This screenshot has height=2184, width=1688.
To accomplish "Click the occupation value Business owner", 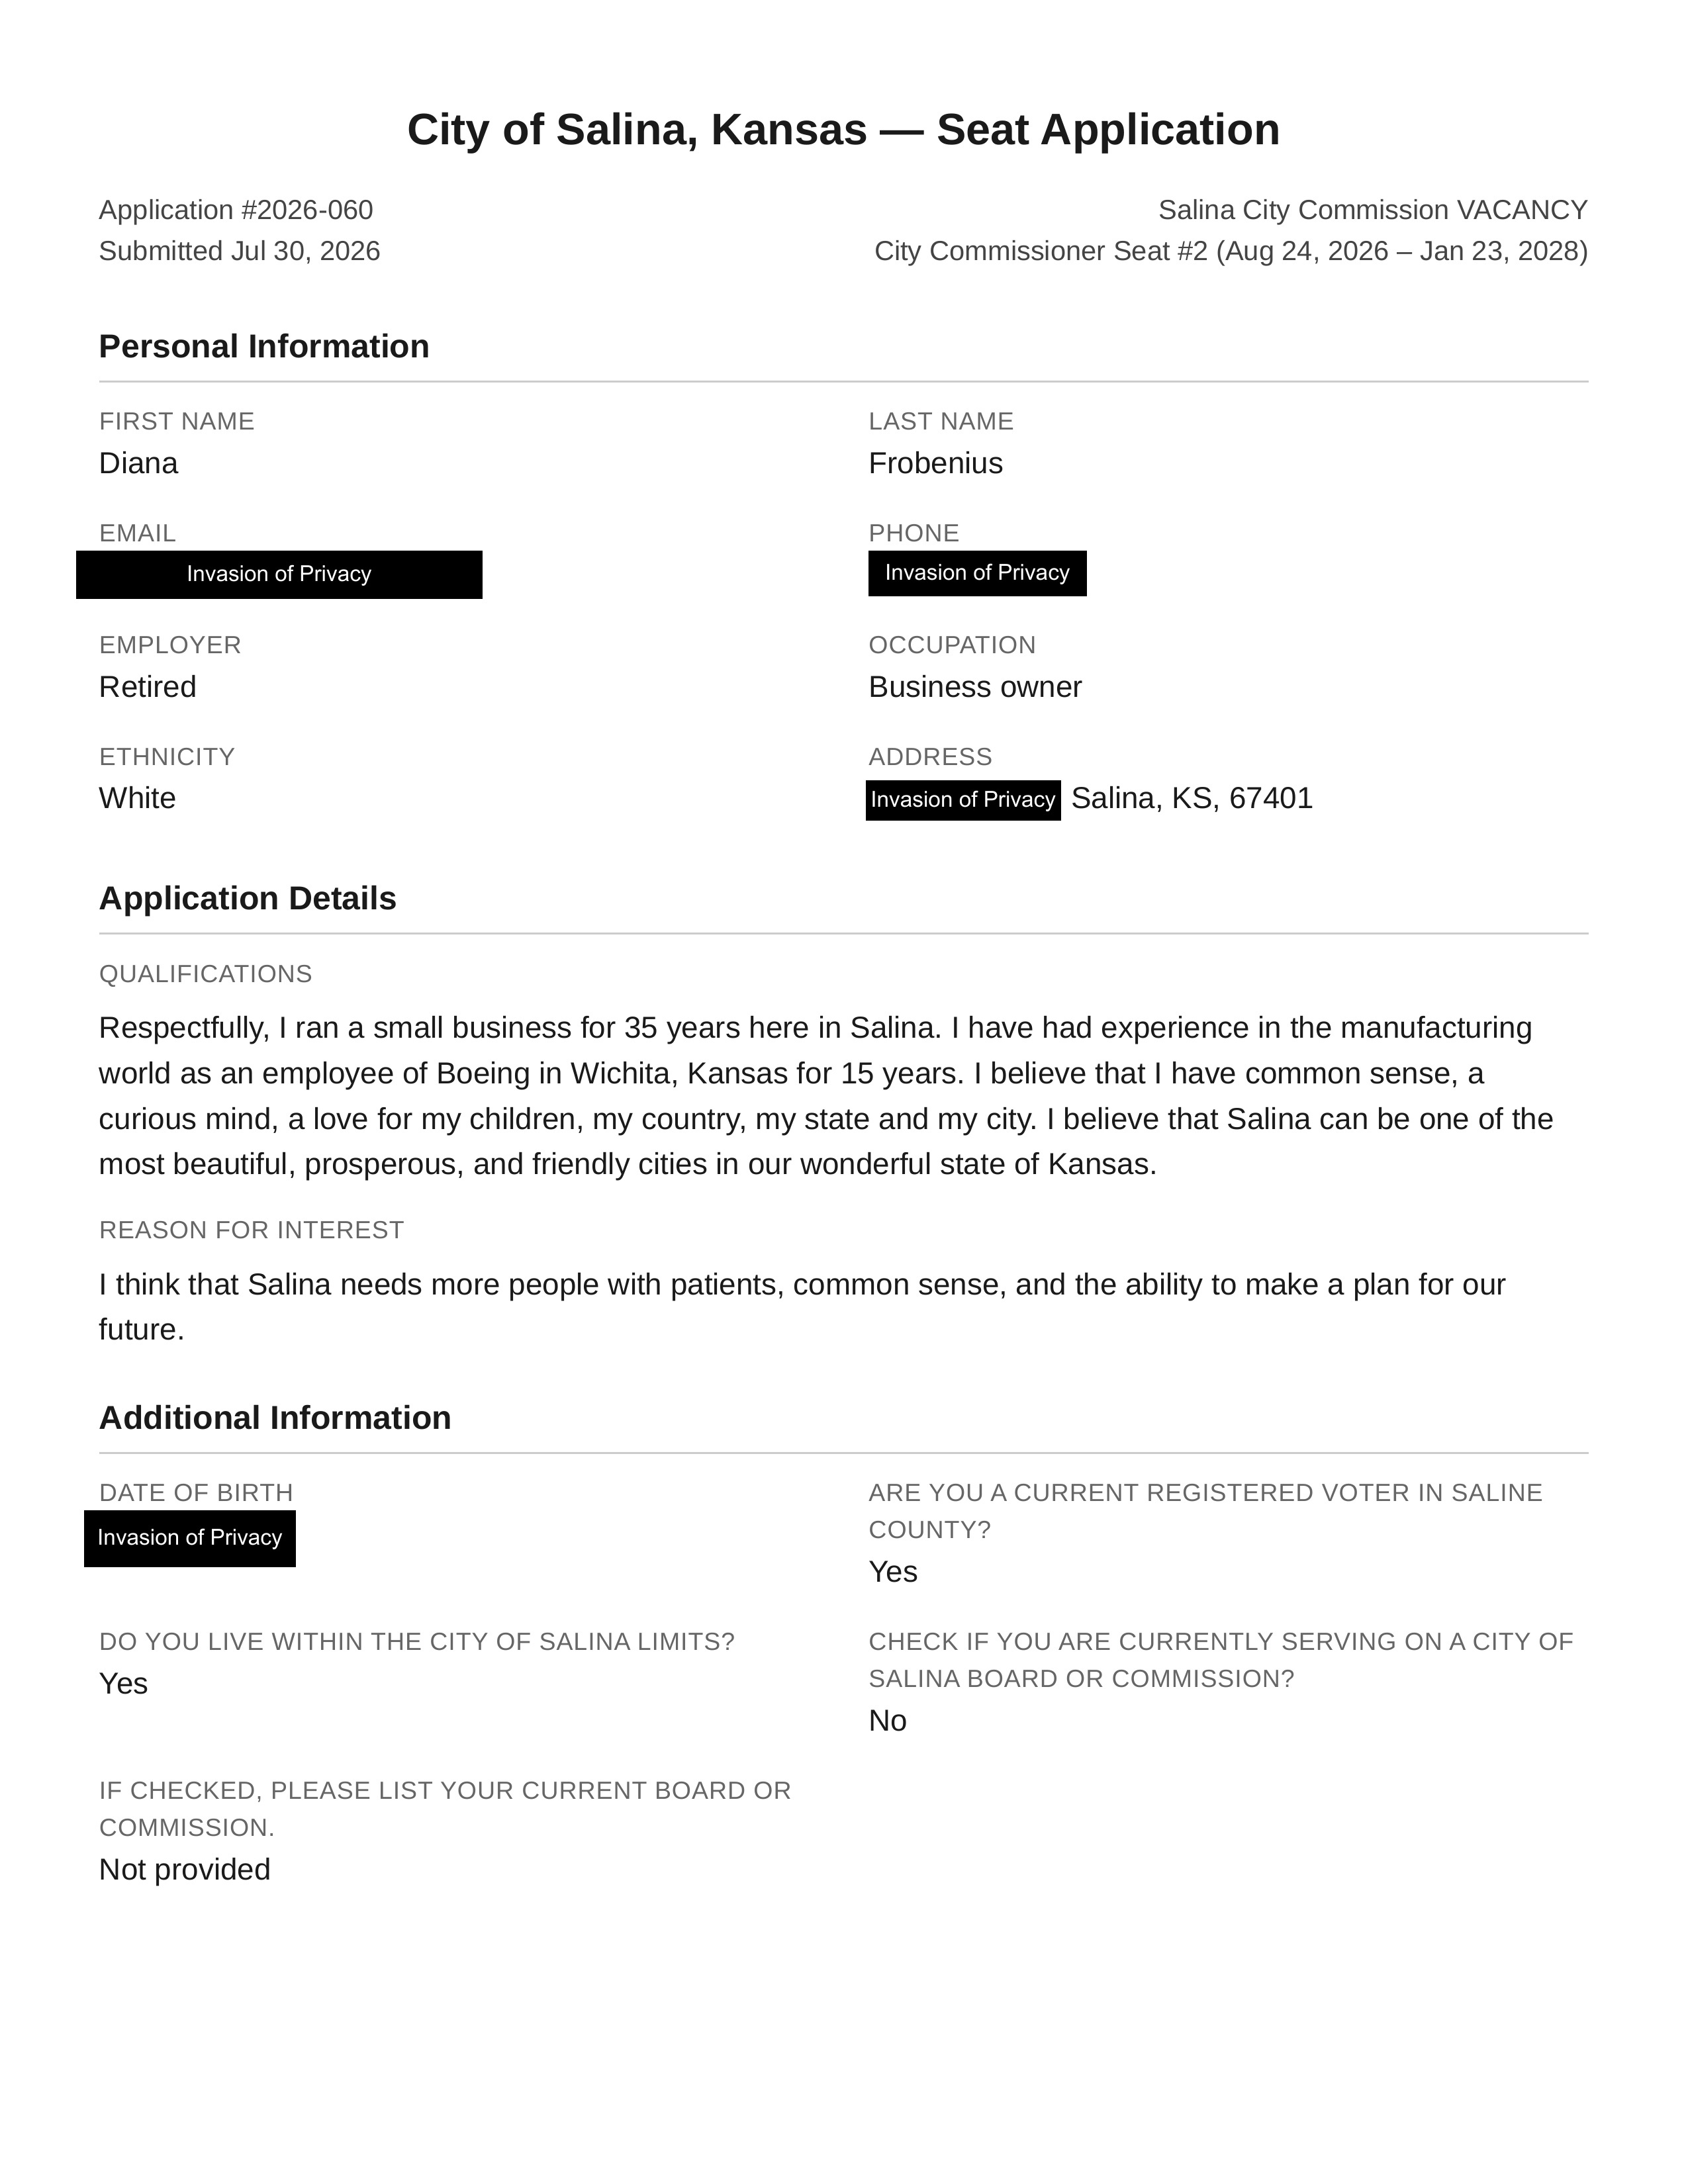I will coord(975,687).
